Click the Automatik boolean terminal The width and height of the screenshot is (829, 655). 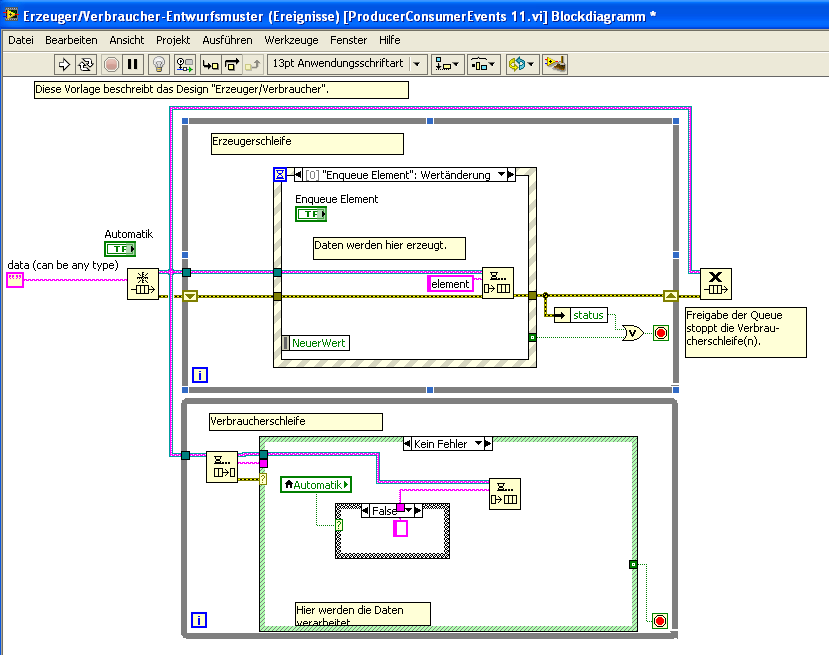[x=120, y=248]
